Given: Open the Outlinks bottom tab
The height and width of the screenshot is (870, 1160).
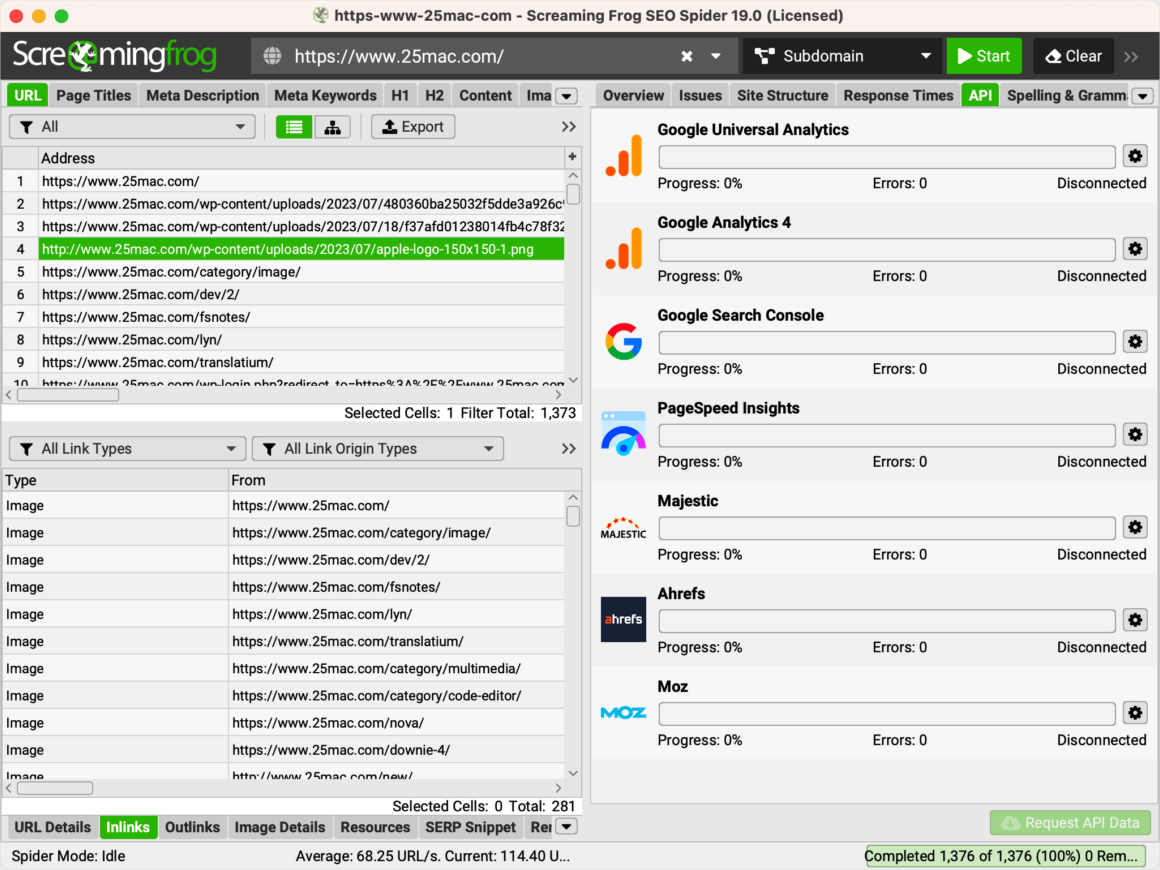Looking at the screenshot, I should coord(192,827).
